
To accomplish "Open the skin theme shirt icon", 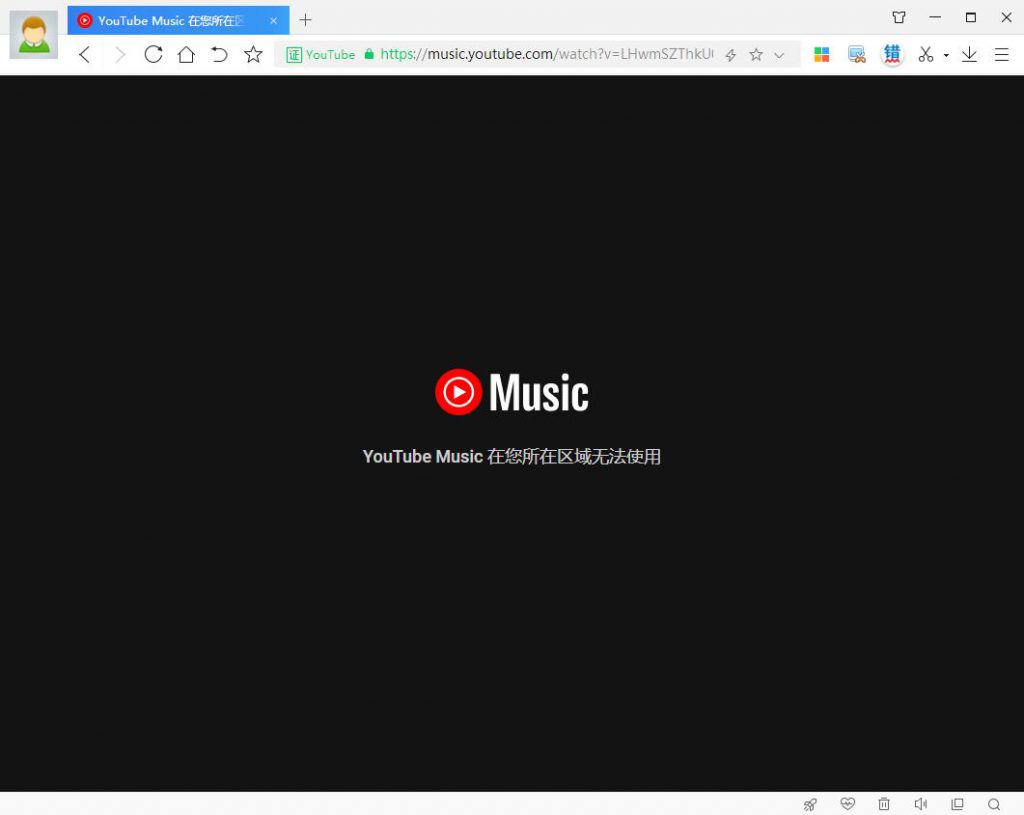I will coord(899,18).
